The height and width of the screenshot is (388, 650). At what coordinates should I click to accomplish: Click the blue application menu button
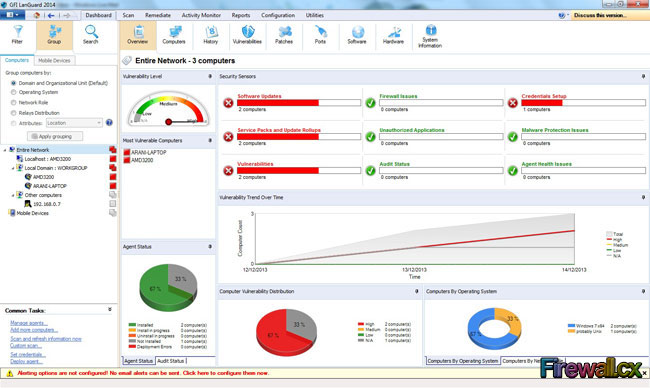pyautogui.click(x=12, y=15)
